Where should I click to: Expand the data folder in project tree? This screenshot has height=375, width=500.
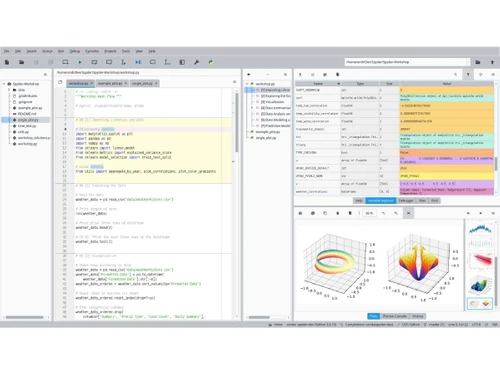pyautogui.click(x=9, y=90)
